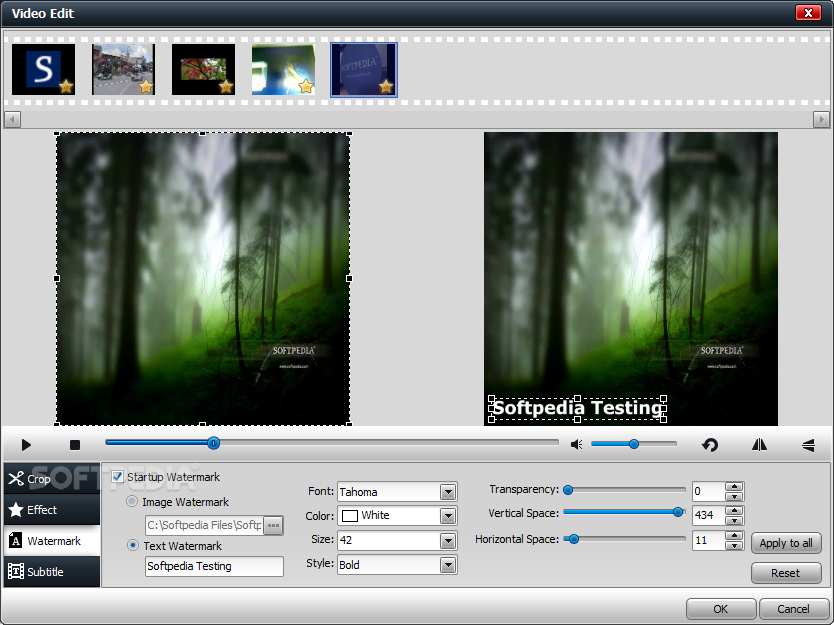Expand the Size dropdown showing 42
This screenshot has width=834, height=625.
pyautogui.click(x=448, y=540)
